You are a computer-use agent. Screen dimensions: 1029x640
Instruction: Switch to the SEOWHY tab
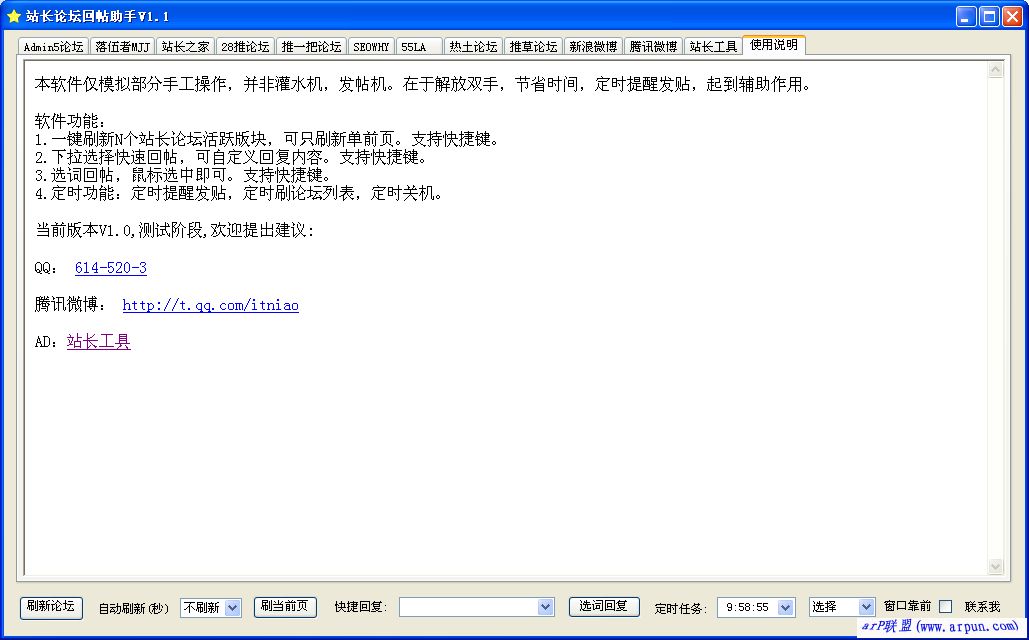tap(371, 45)
